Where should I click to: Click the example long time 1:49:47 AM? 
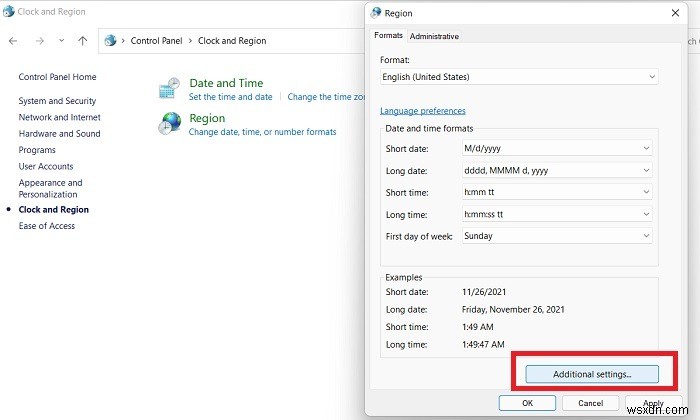click(x=483, y=345)
